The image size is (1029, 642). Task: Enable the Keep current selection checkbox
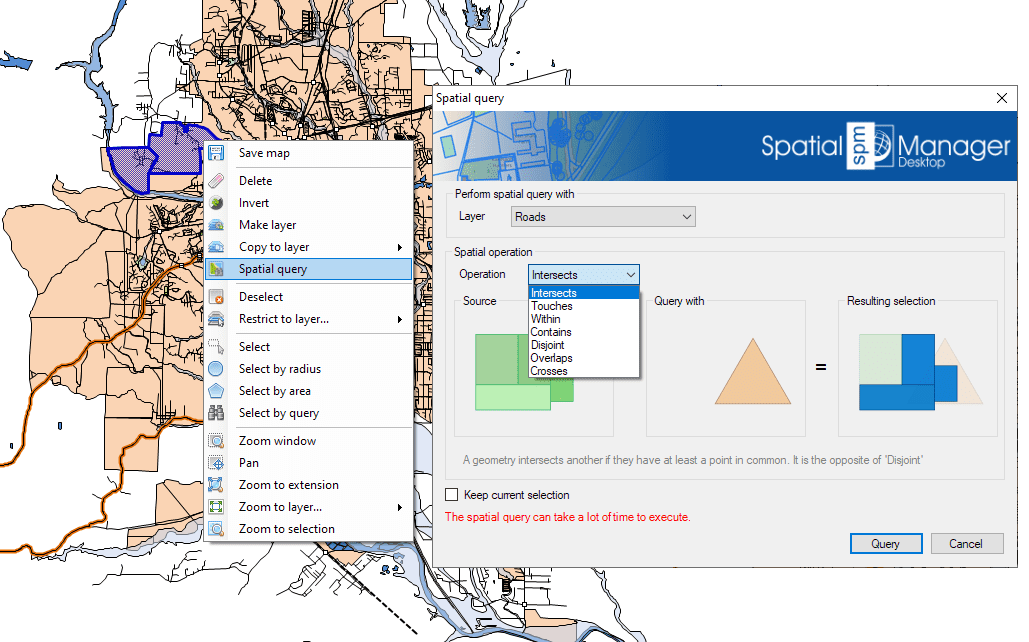coord(452,495)
